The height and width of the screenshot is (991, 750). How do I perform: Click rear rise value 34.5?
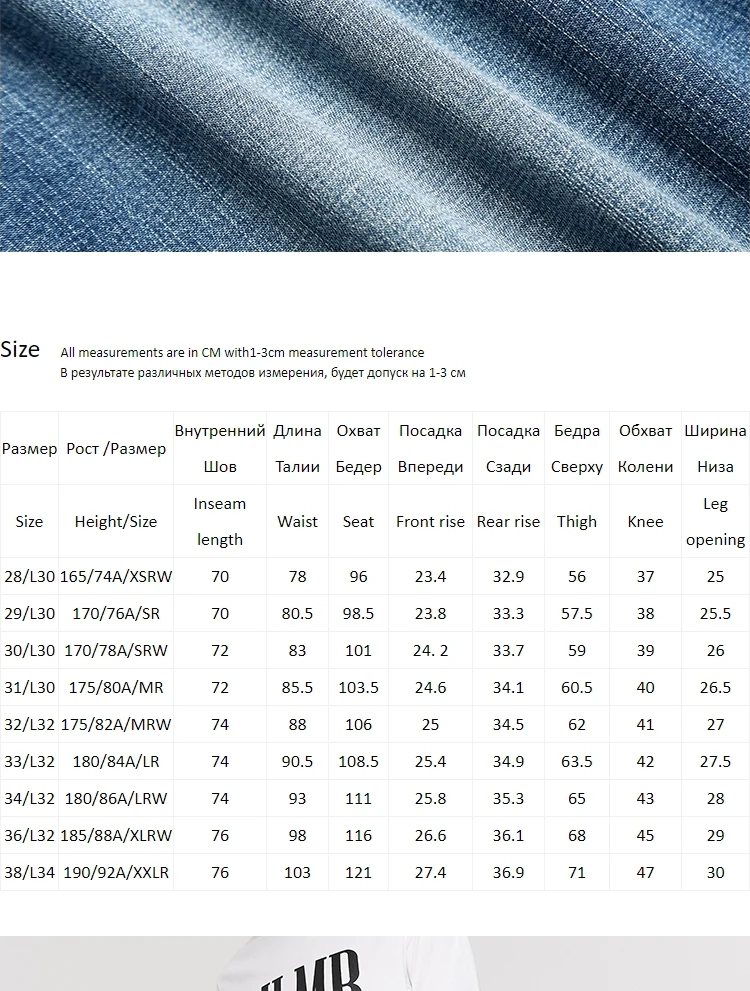[508, 724]
